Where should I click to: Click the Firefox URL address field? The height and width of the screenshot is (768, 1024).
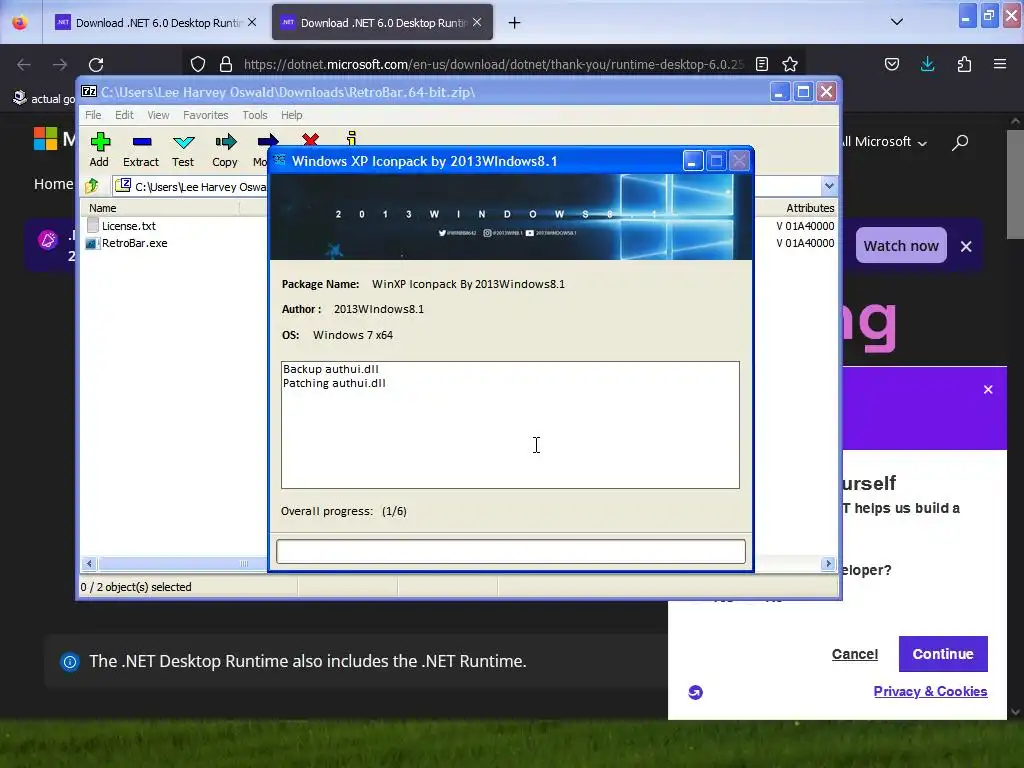[x=493, y=64]
